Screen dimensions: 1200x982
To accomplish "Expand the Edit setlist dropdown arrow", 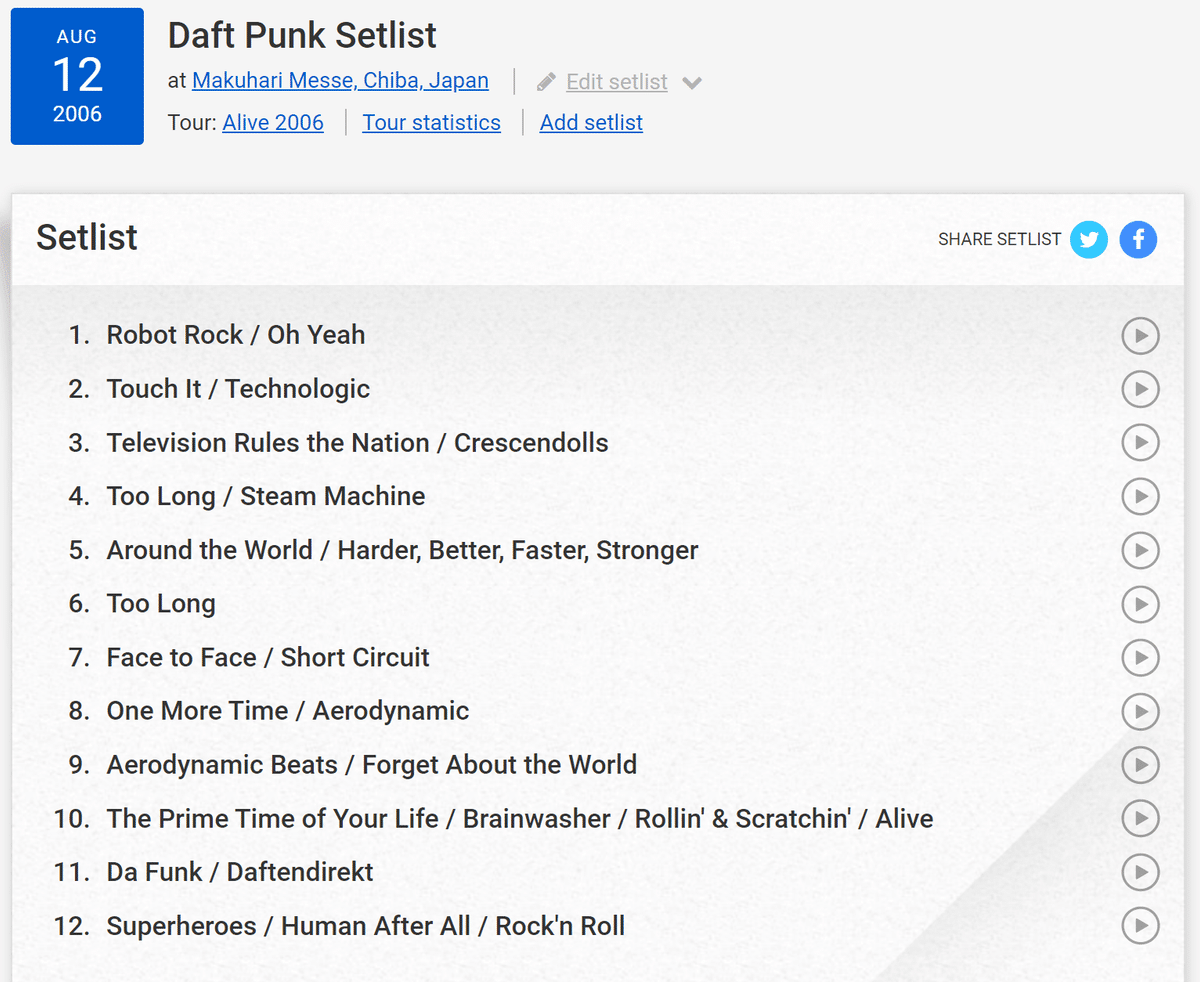I will pyautogui.click(x=692, y=82).
